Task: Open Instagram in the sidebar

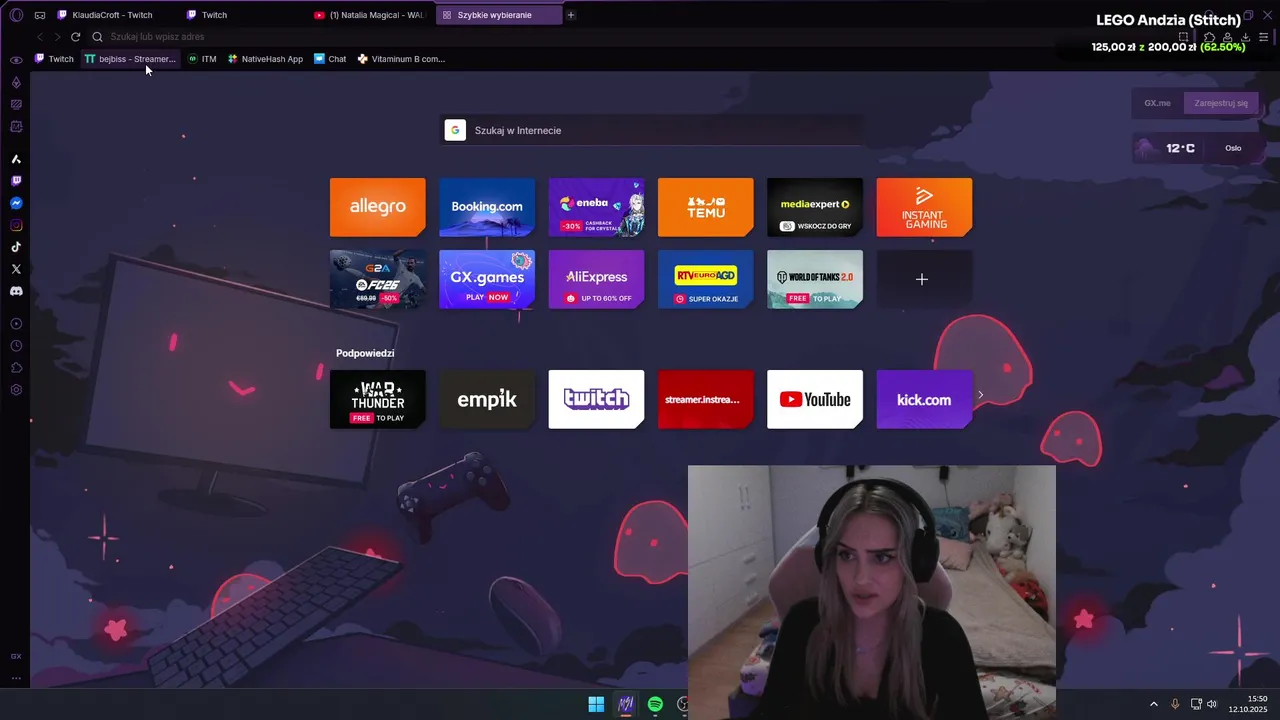Action: point(16,225)
